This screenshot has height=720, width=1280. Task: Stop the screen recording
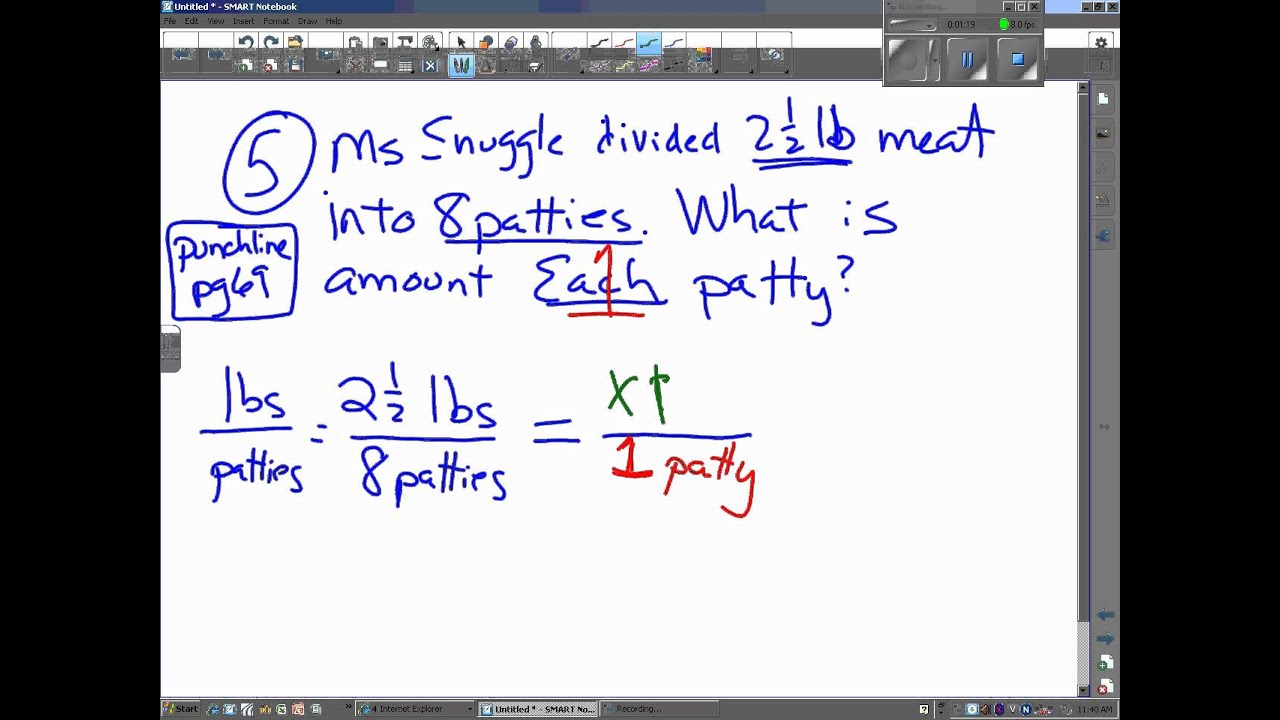1017,60
